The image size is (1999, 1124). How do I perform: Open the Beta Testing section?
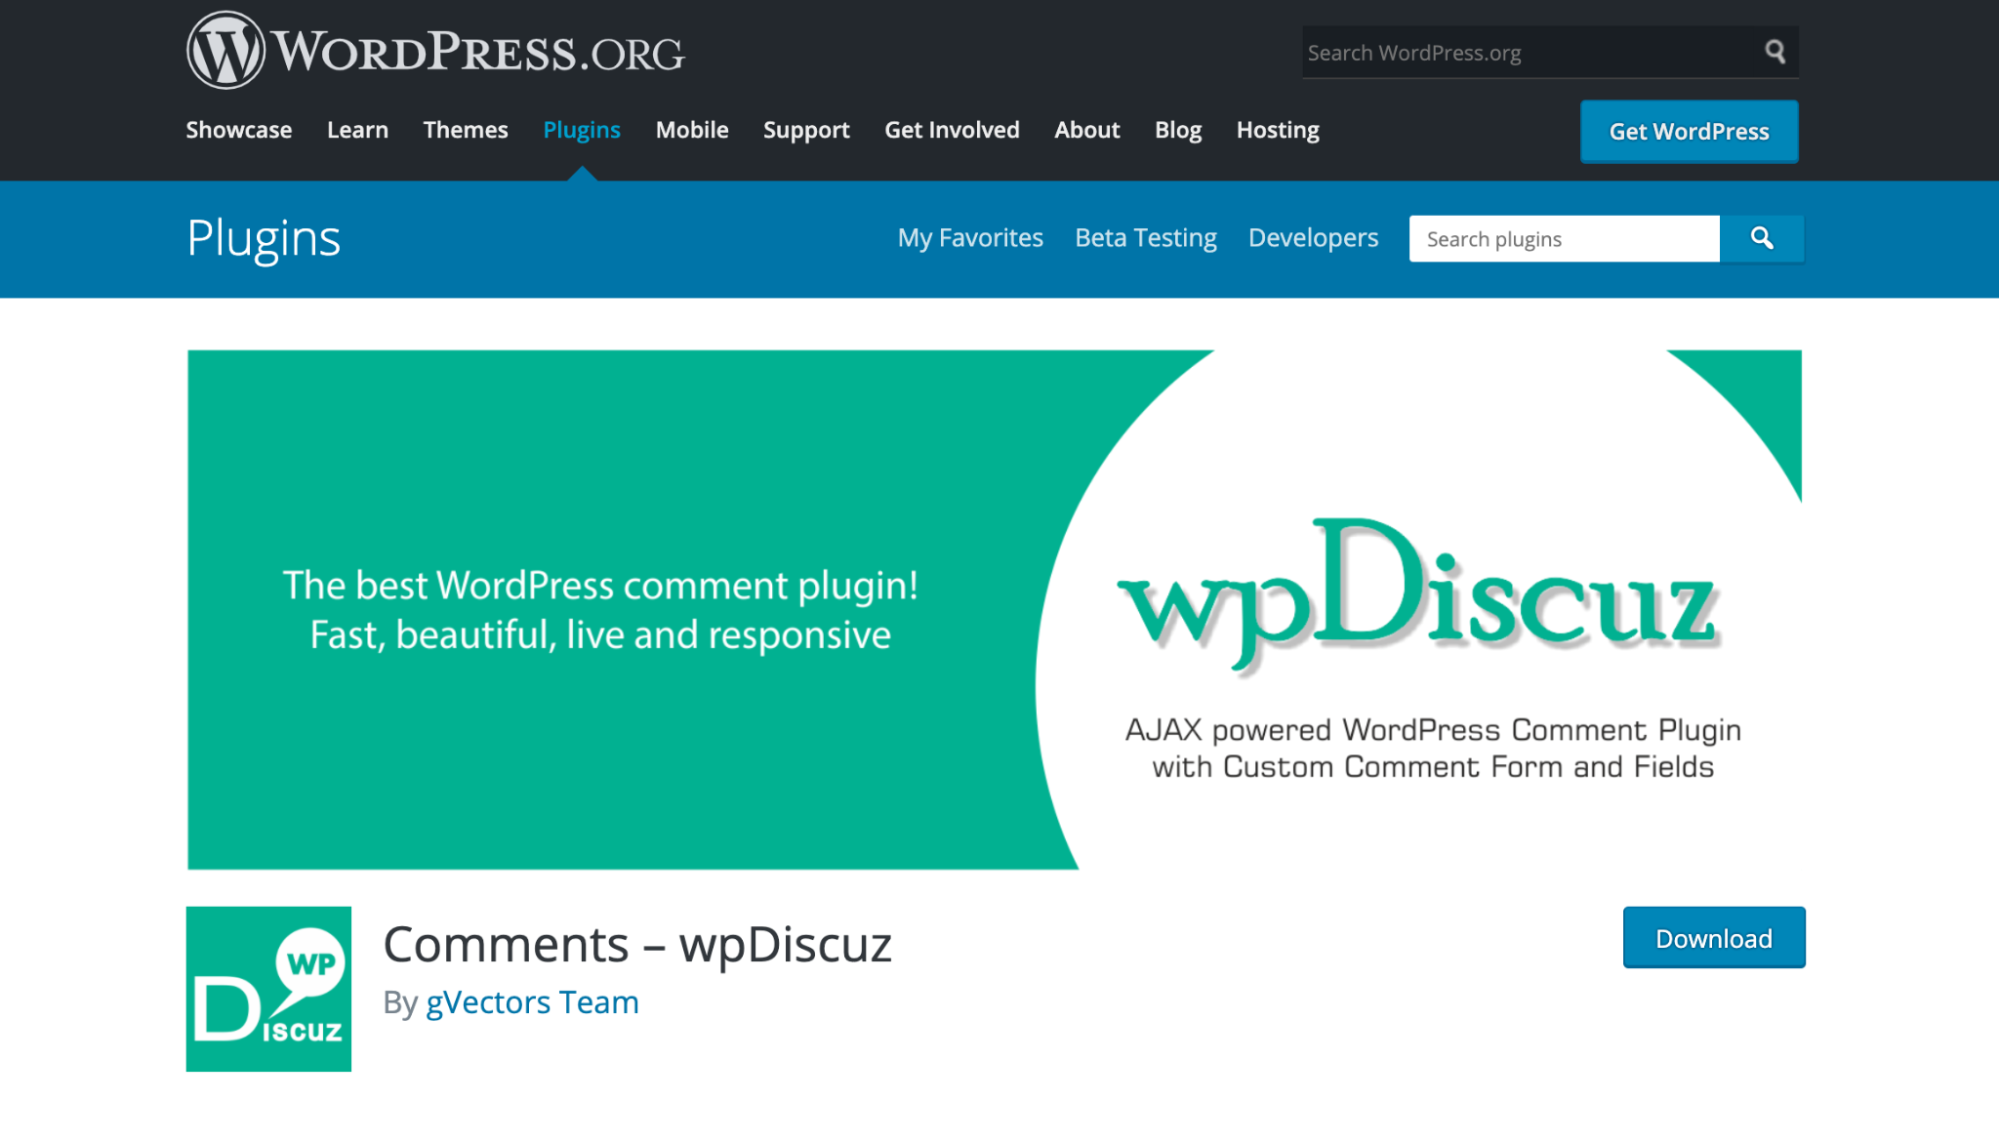pyautogui.click(x=1146, y=237)
